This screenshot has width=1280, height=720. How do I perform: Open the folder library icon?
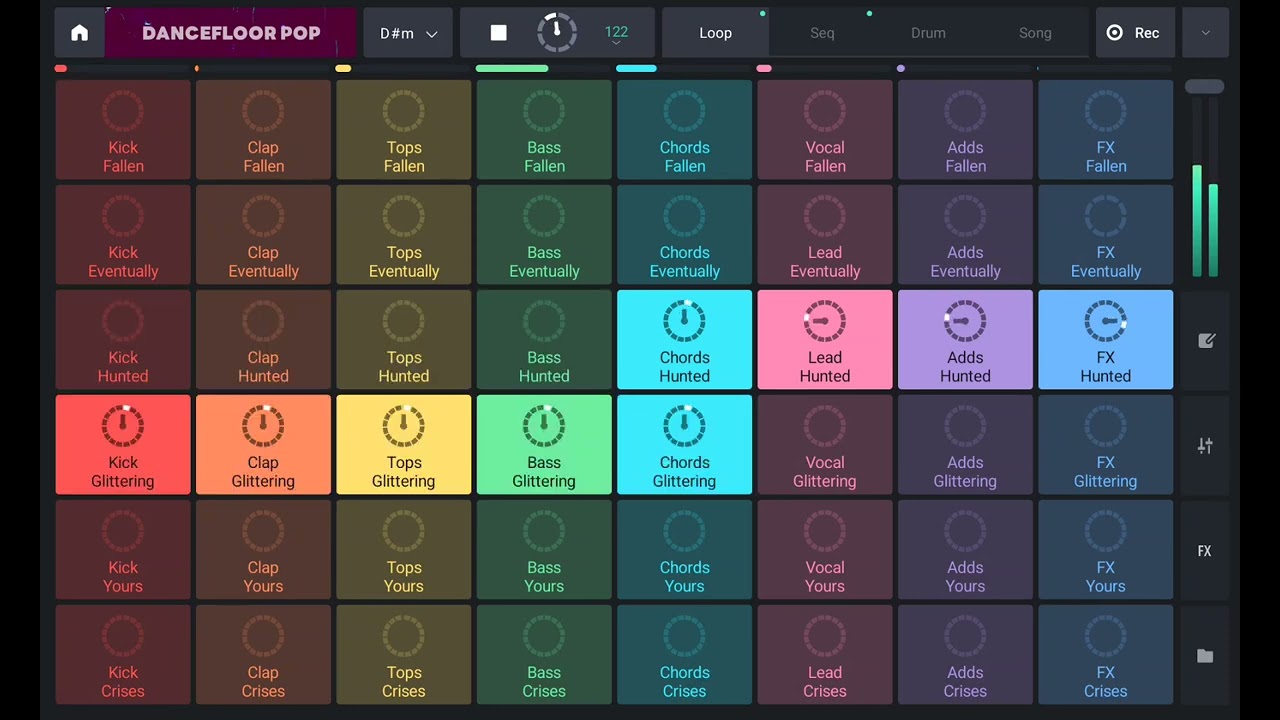[x=1206, y=656]
